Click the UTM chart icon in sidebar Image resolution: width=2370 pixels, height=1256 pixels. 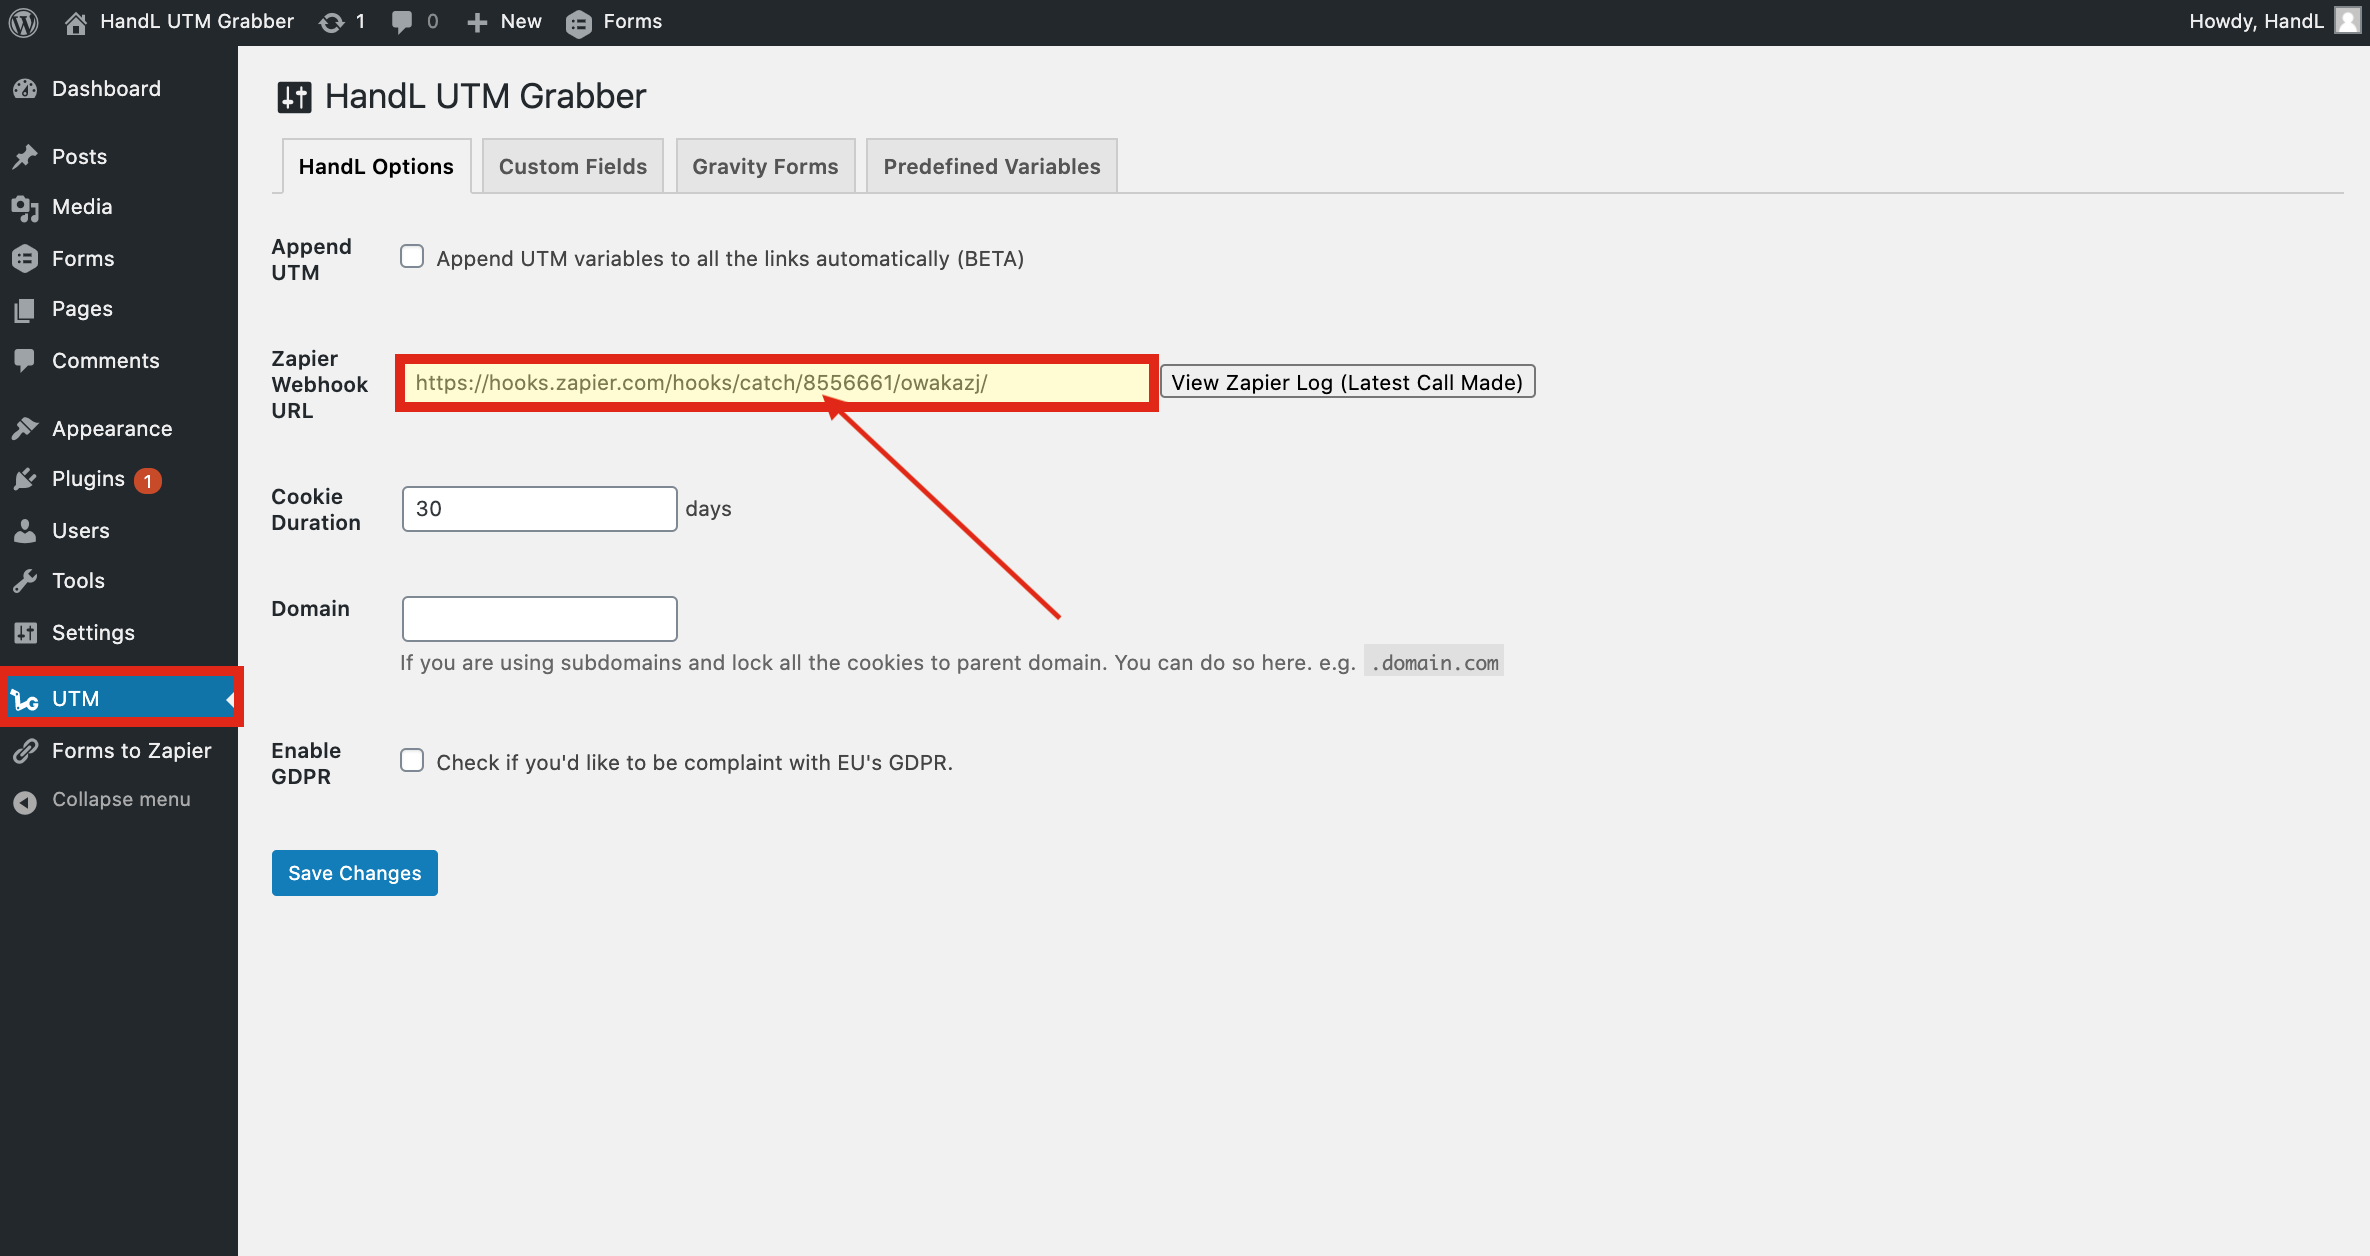[25, 698]
